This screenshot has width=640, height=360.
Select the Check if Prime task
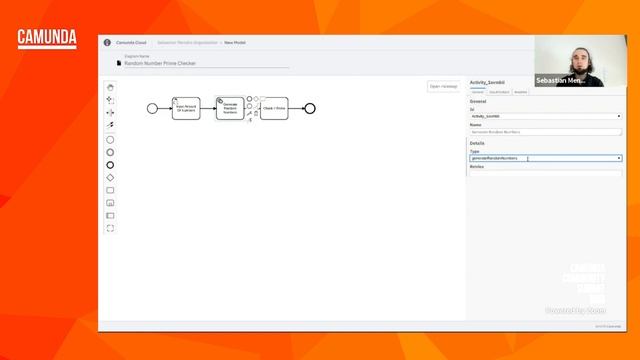274,108
